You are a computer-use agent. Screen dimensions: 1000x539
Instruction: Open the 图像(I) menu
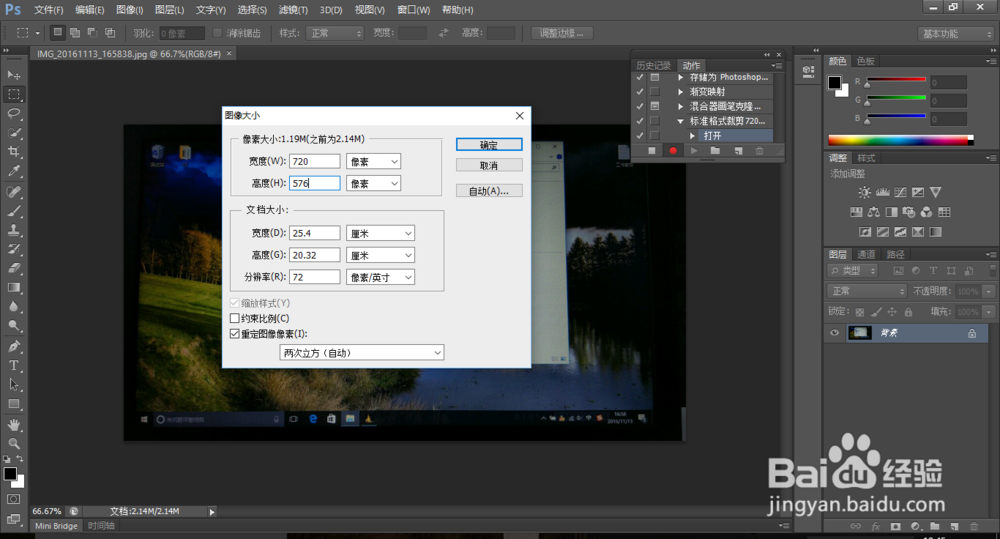click(129, 10)
